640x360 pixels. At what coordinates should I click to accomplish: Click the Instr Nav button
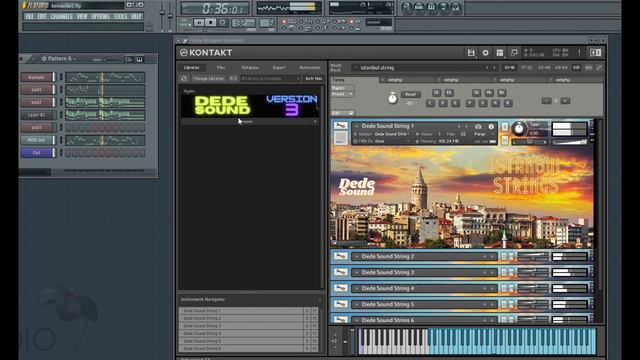click(x=313, y=78)
